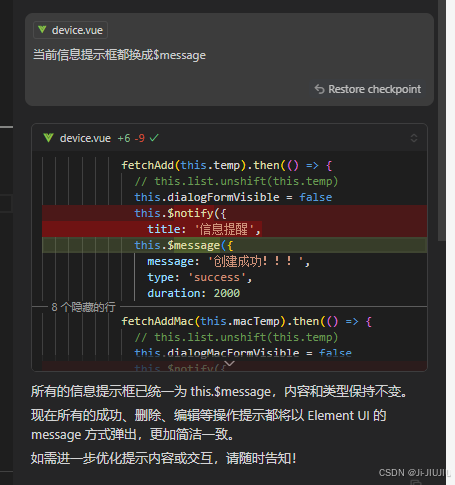Click the chat panel vertical scrollbar thumb
Screen dimensions: 455x485
(442, 120)
